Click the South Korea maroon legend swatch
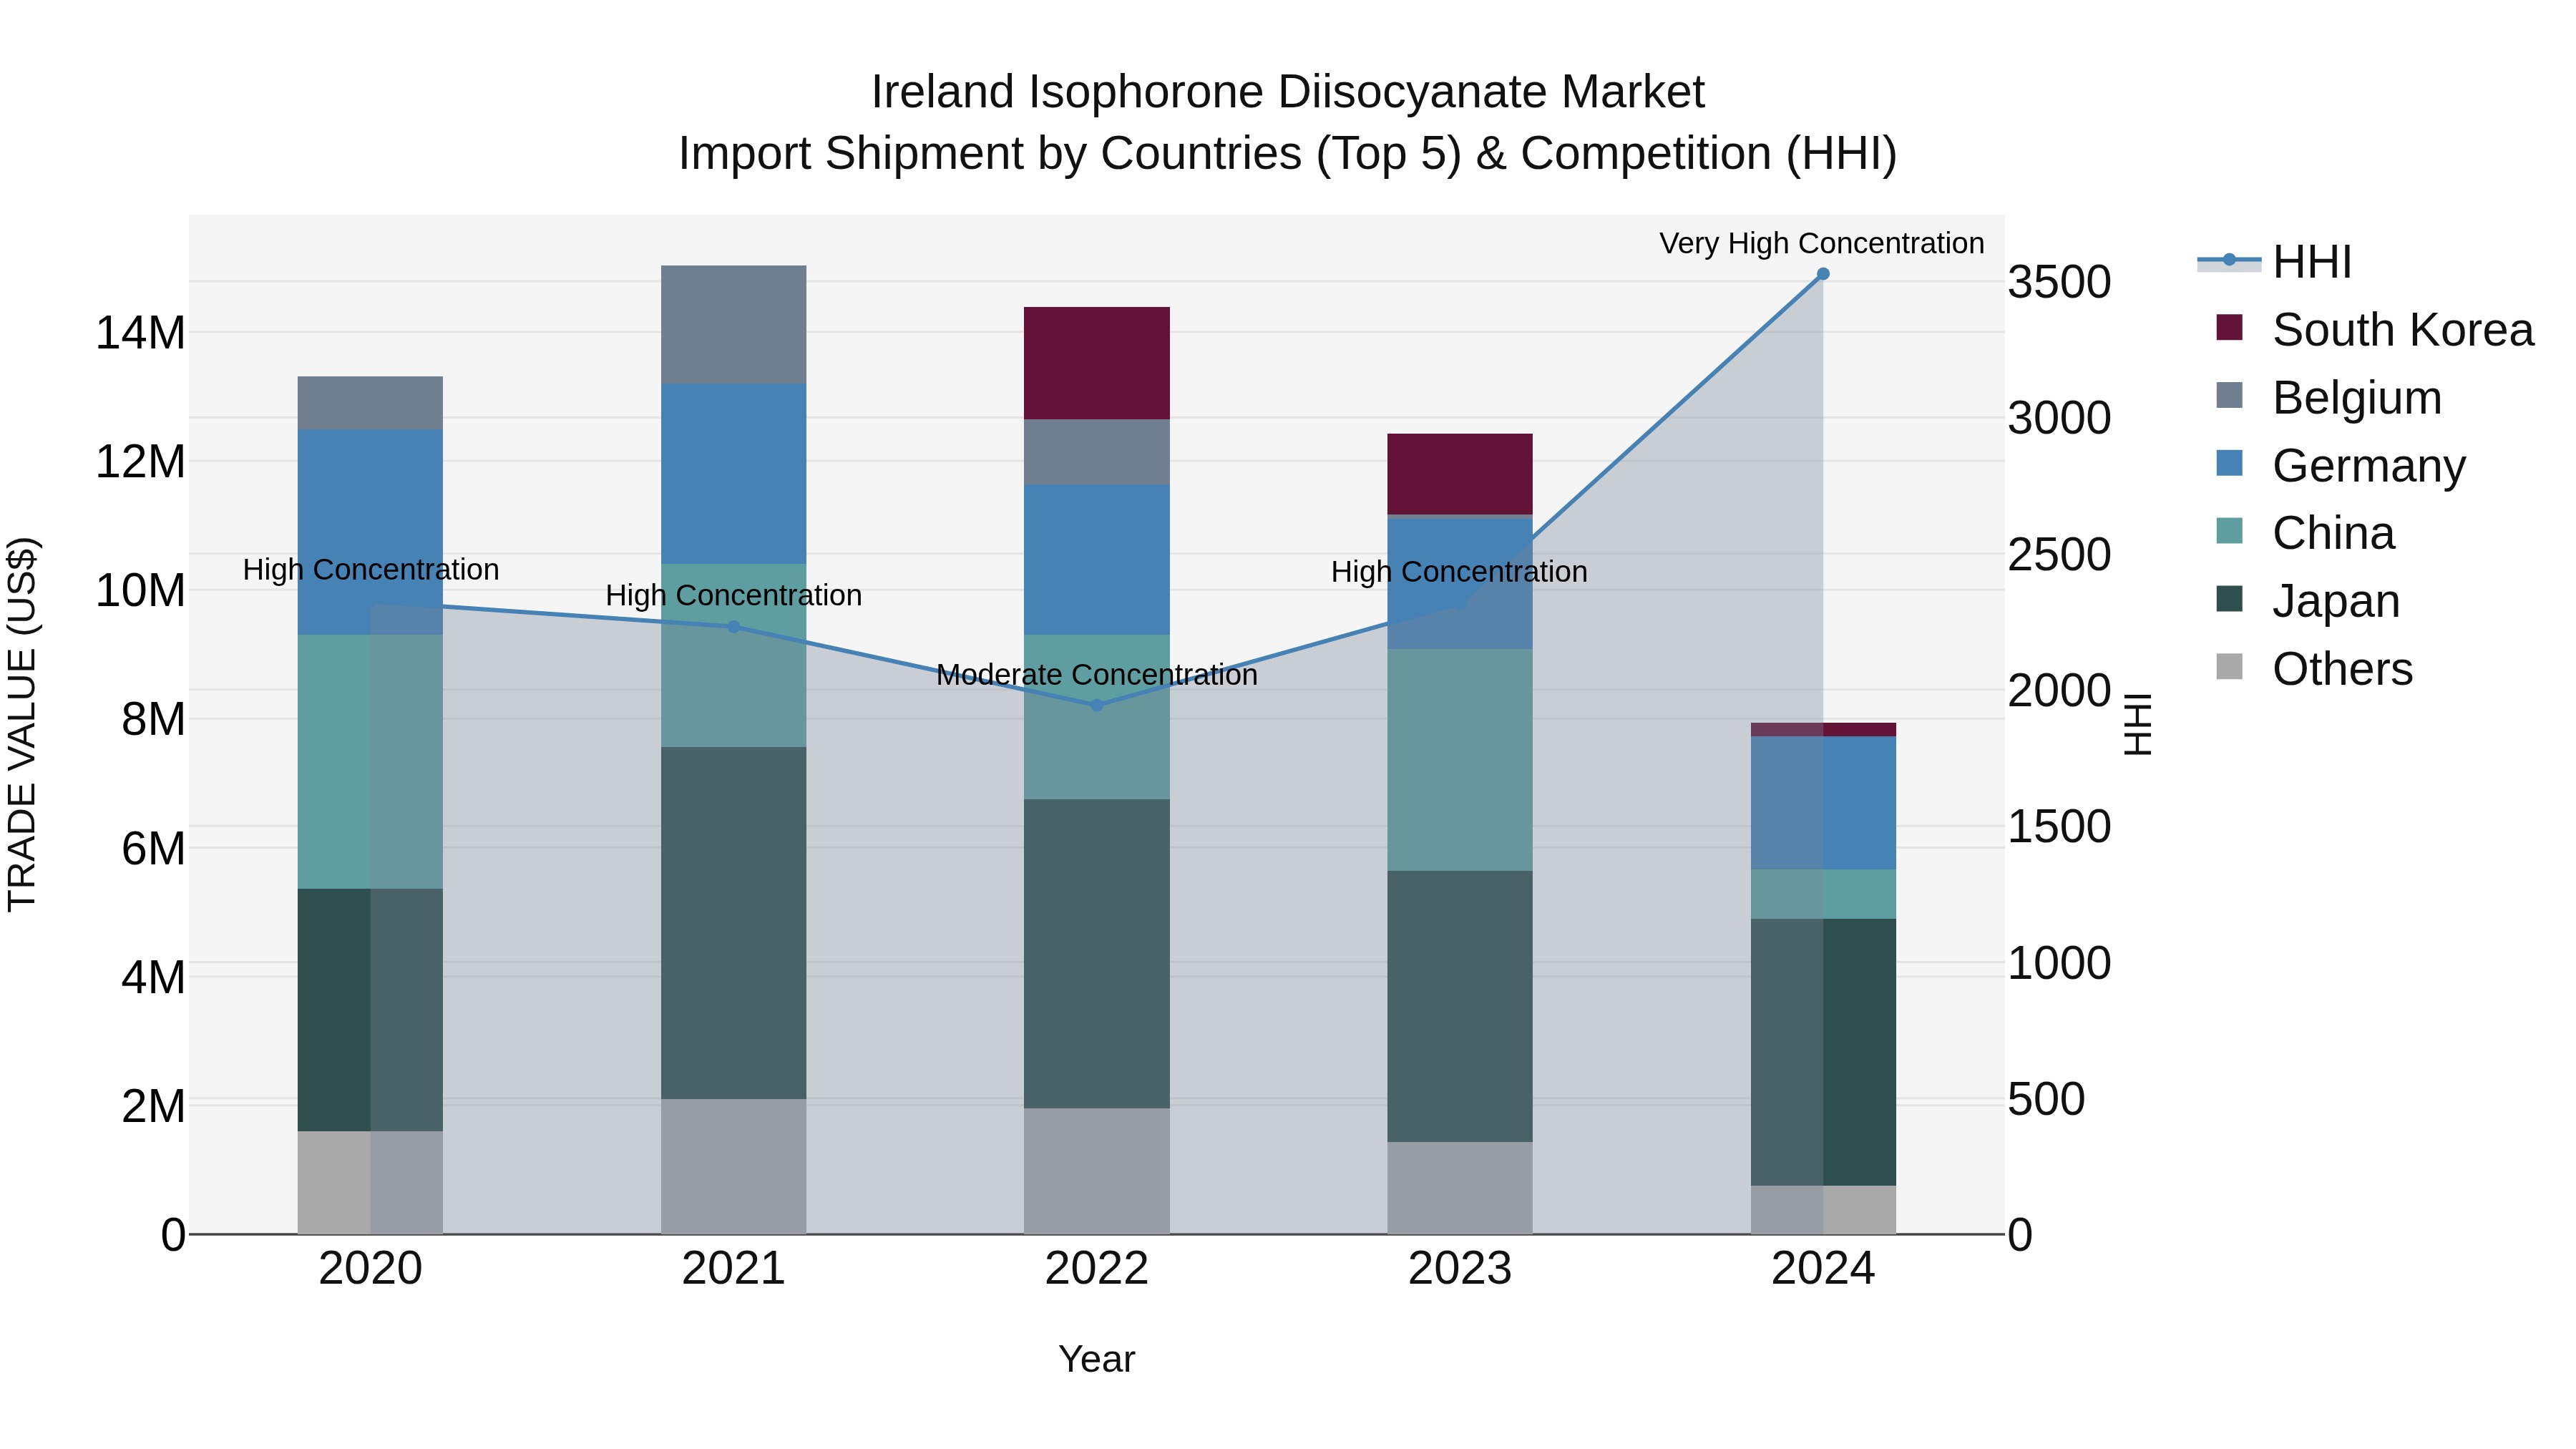Image resolution: width=2576 pixels, height=1449 pixels. point(2230,327)
